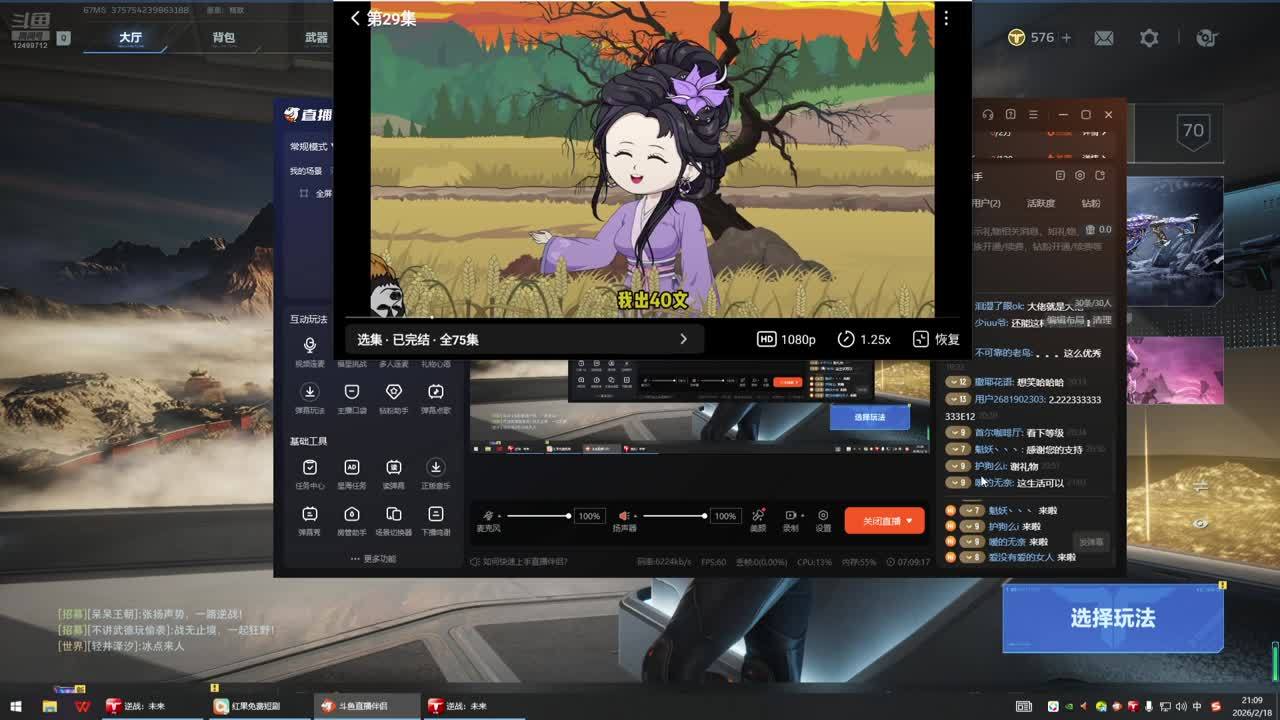
Task: Open 钻粉助手 diamond fan assistant
Action: pos(394,397)
